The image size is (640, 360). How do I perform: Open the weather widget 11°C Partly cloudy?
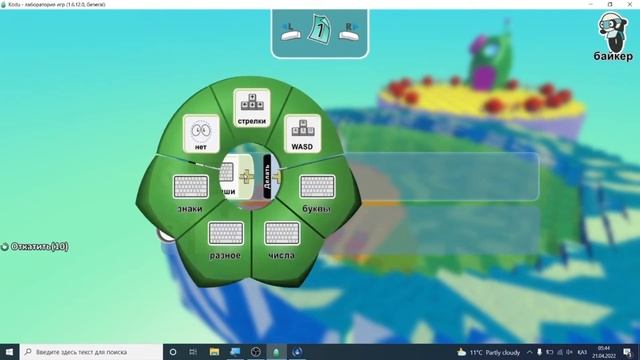[489, 352]
